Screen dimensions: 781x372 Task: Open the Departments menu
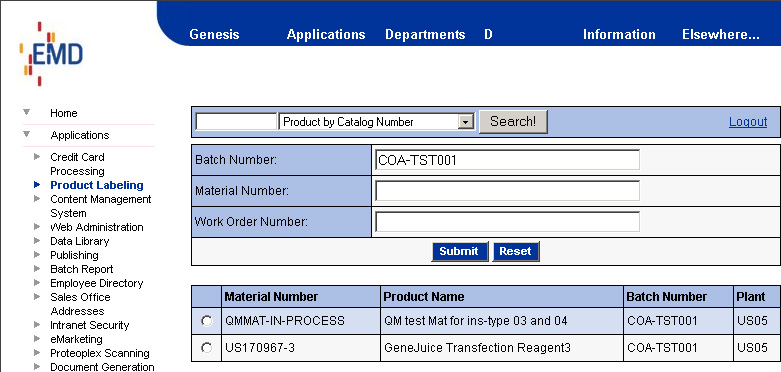[425, 34]
